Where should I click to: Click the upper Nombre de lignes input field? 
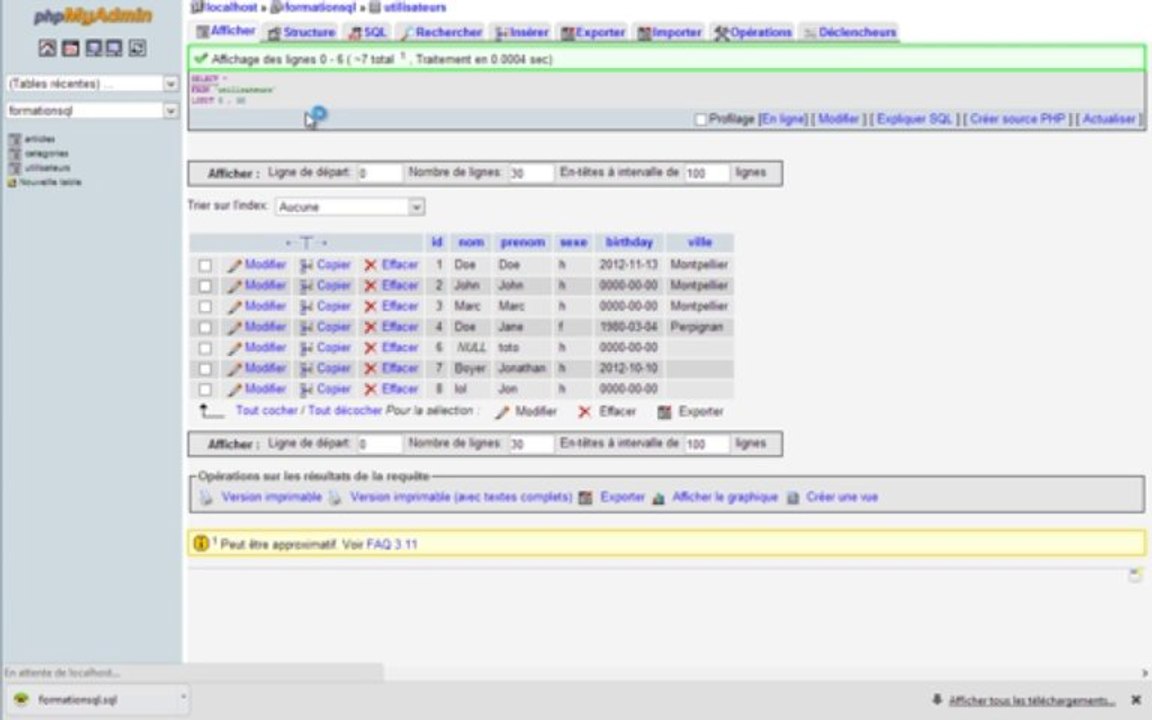531,173
